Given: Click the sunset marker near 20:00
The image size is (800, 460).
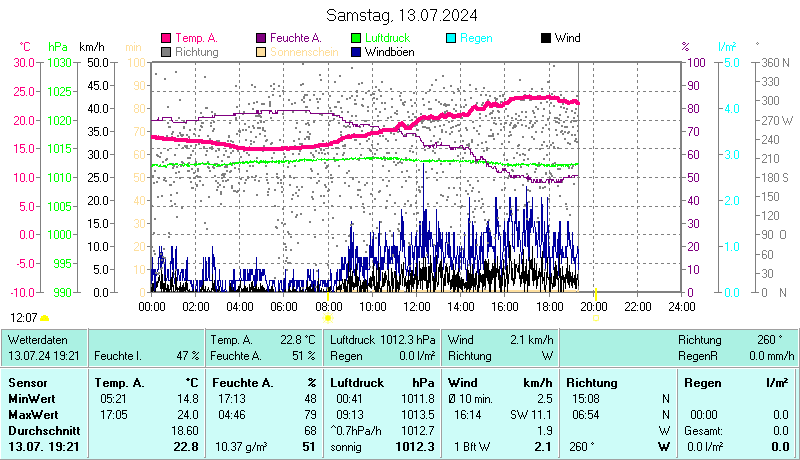Looking at the screenshot, I should pos(596,317).
